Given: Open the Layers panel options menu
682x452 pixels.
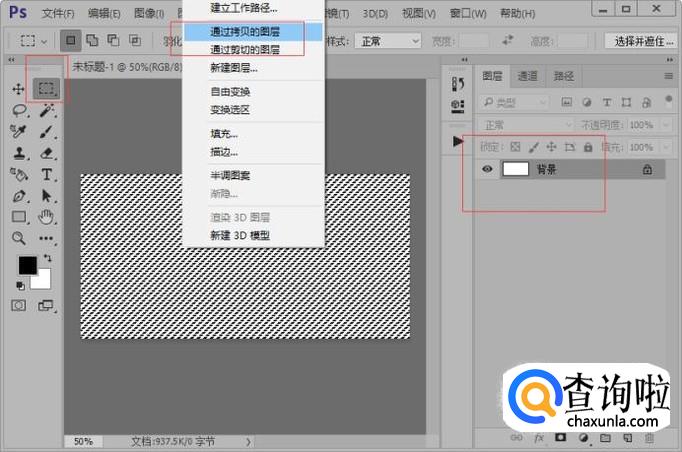Looking at the screenshot, I should coord(669,77).
